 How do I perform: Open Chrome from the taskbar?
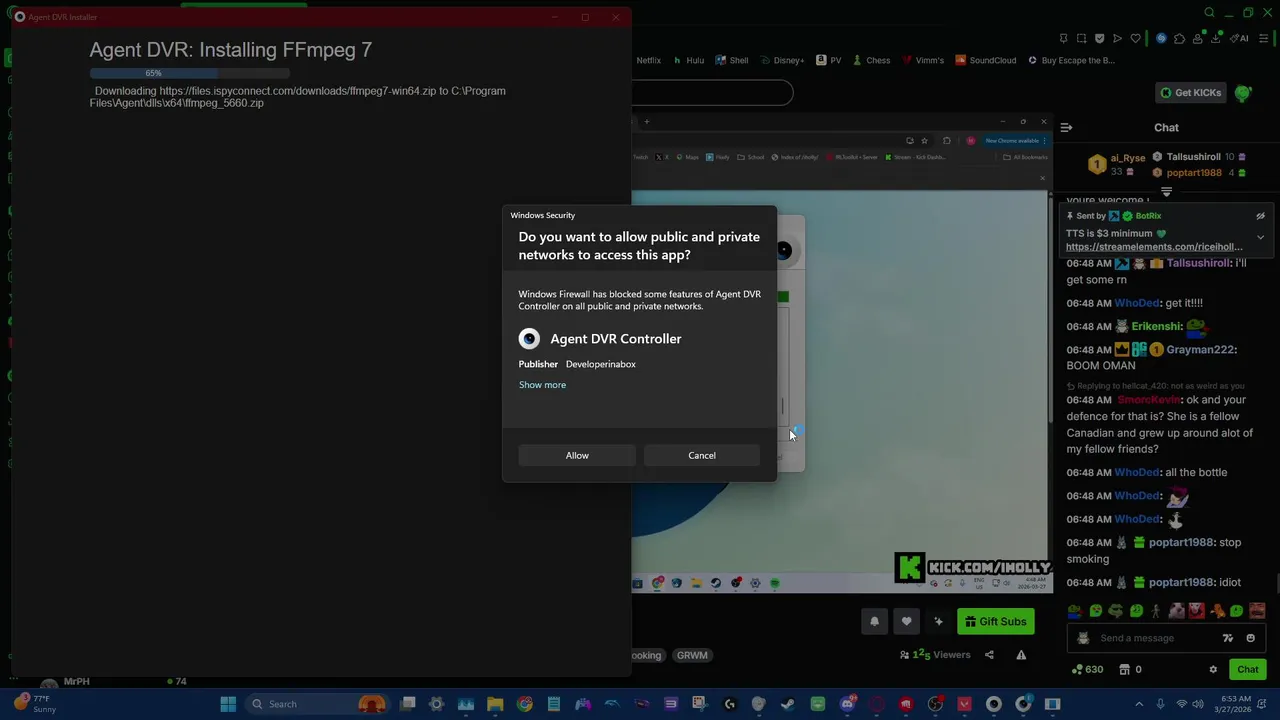(524, 704)
